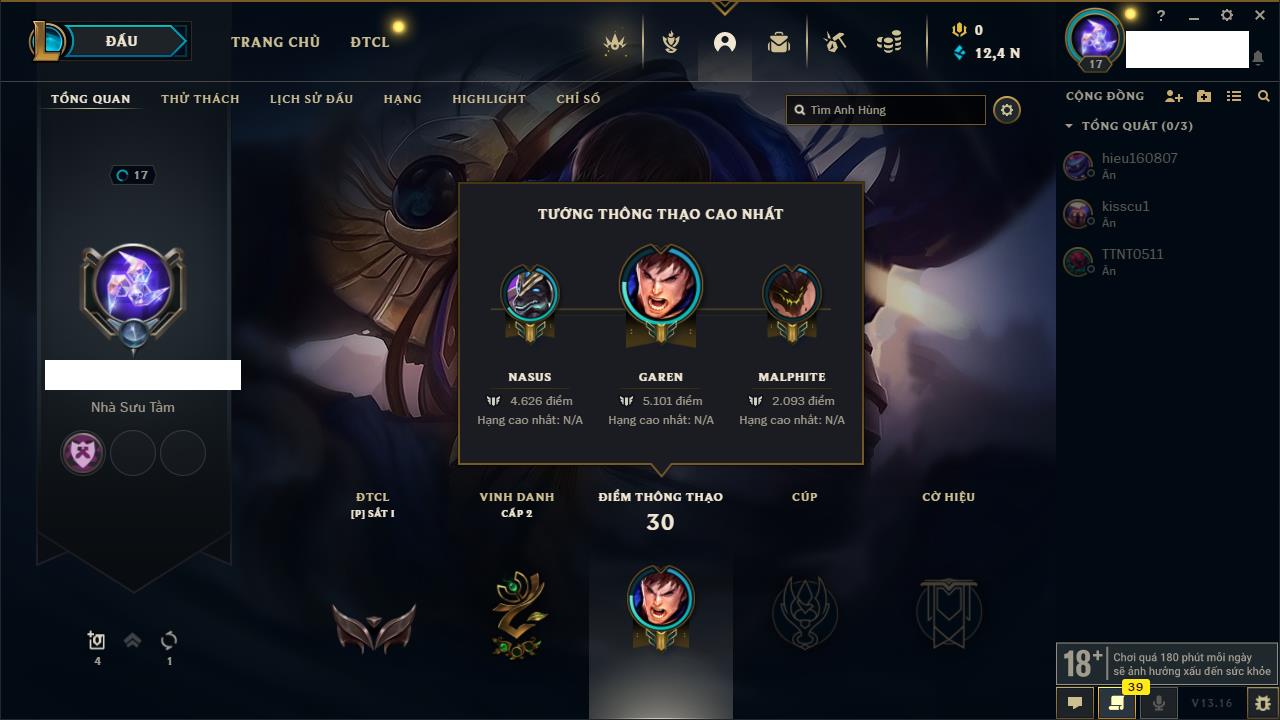
Task: Open the Thử Thách tab
Action: [x=200, y=99]
